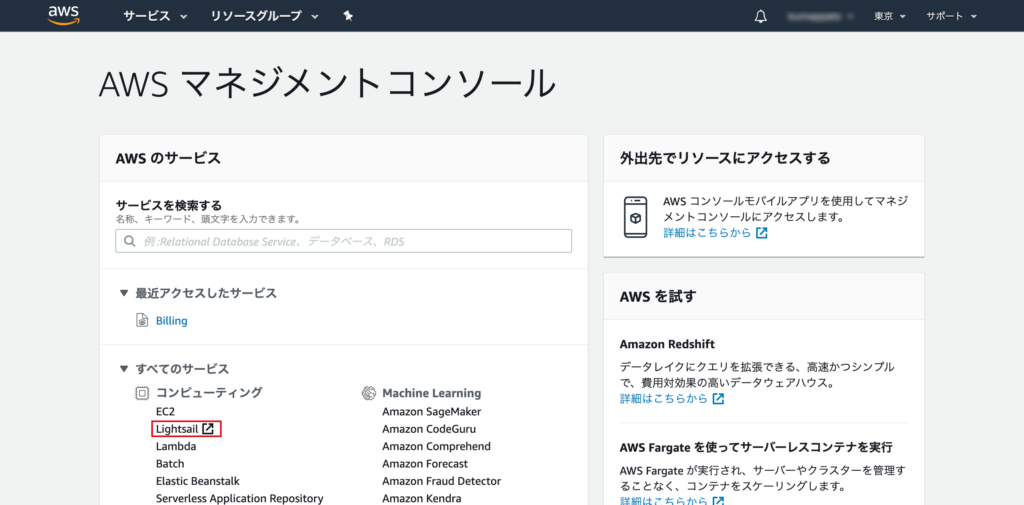Image resolution: width=1024 pixels, height=505 pixels.
Task: Click the Amazon Redshift heading
Action: coord(667,344)
